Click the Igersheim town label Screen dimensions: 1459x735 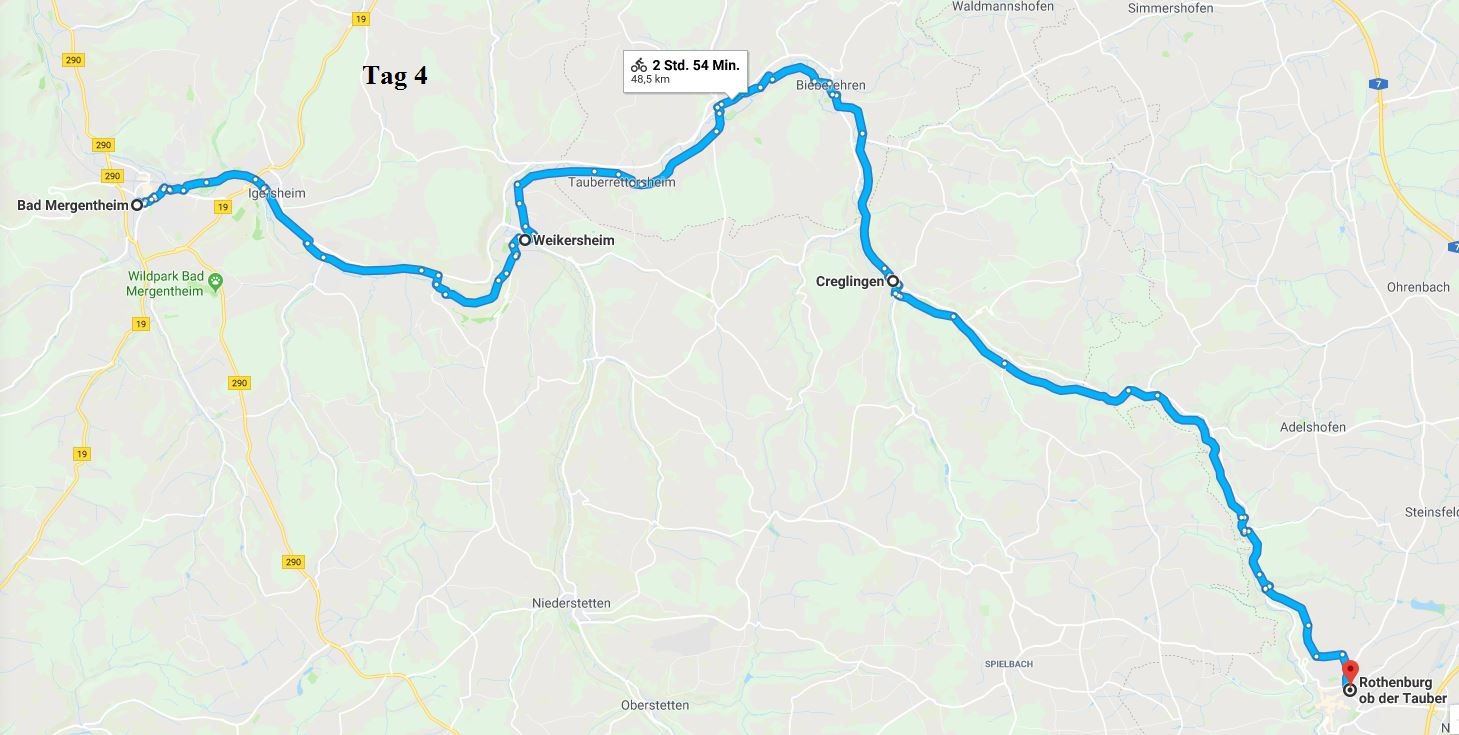click(276, 193)
